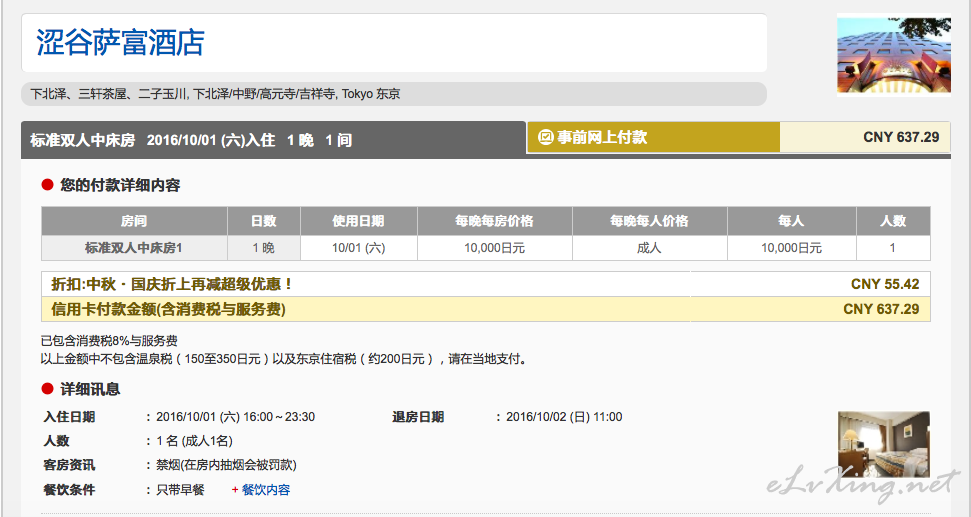
Task: Click the 人数 column header
Action: (893, 221)
